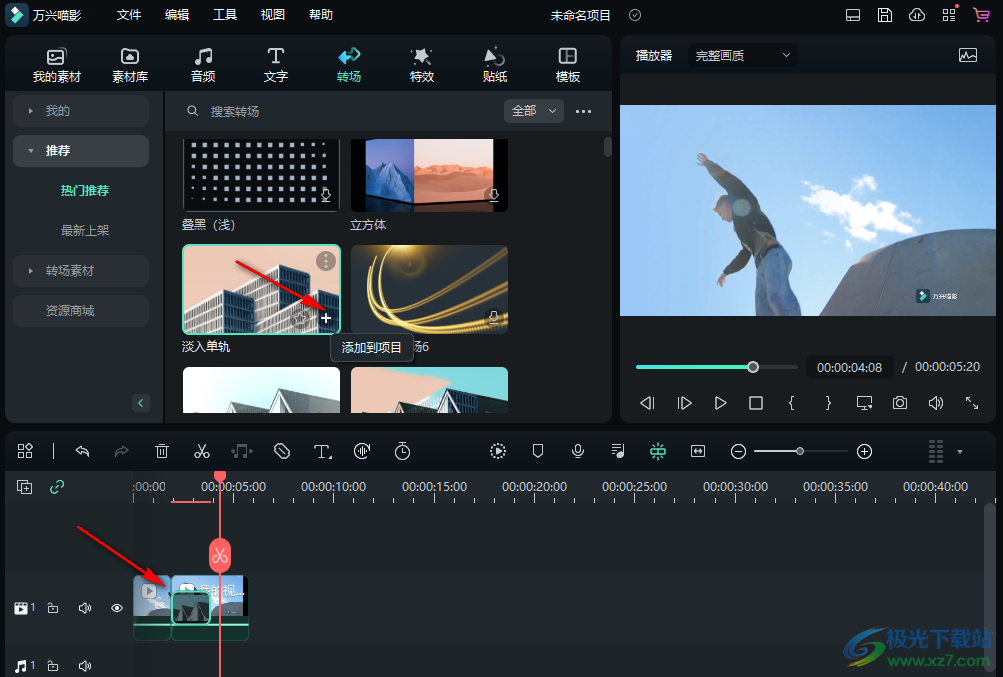Screen dimensions: 1003x677
Task: Click the voiceover microphone icon
Action: tap(578, 451)
